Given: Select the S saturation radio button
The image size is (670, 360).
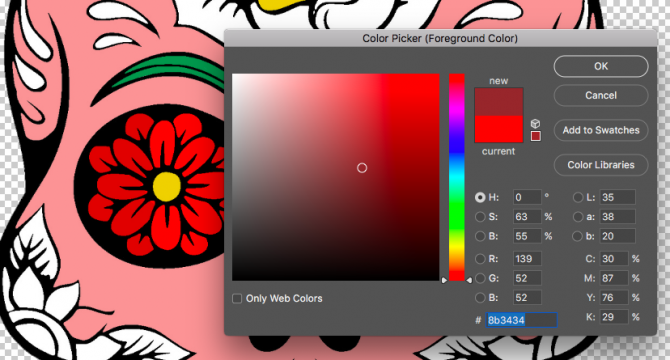Looking at the screenshot, I should point(480,217).
